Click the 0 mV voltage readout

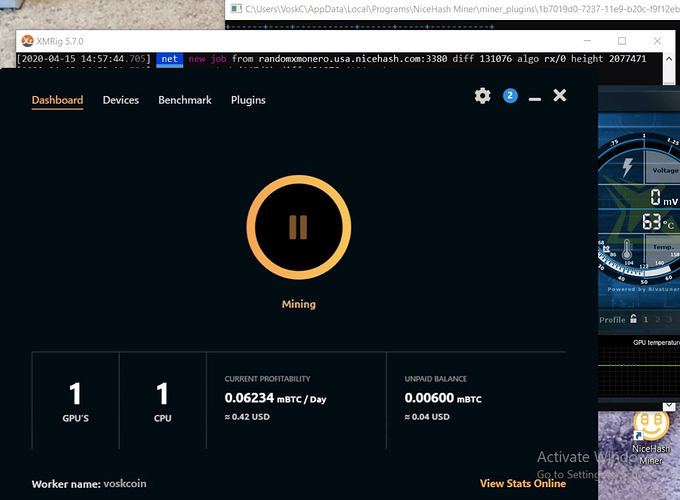(664, 198)
